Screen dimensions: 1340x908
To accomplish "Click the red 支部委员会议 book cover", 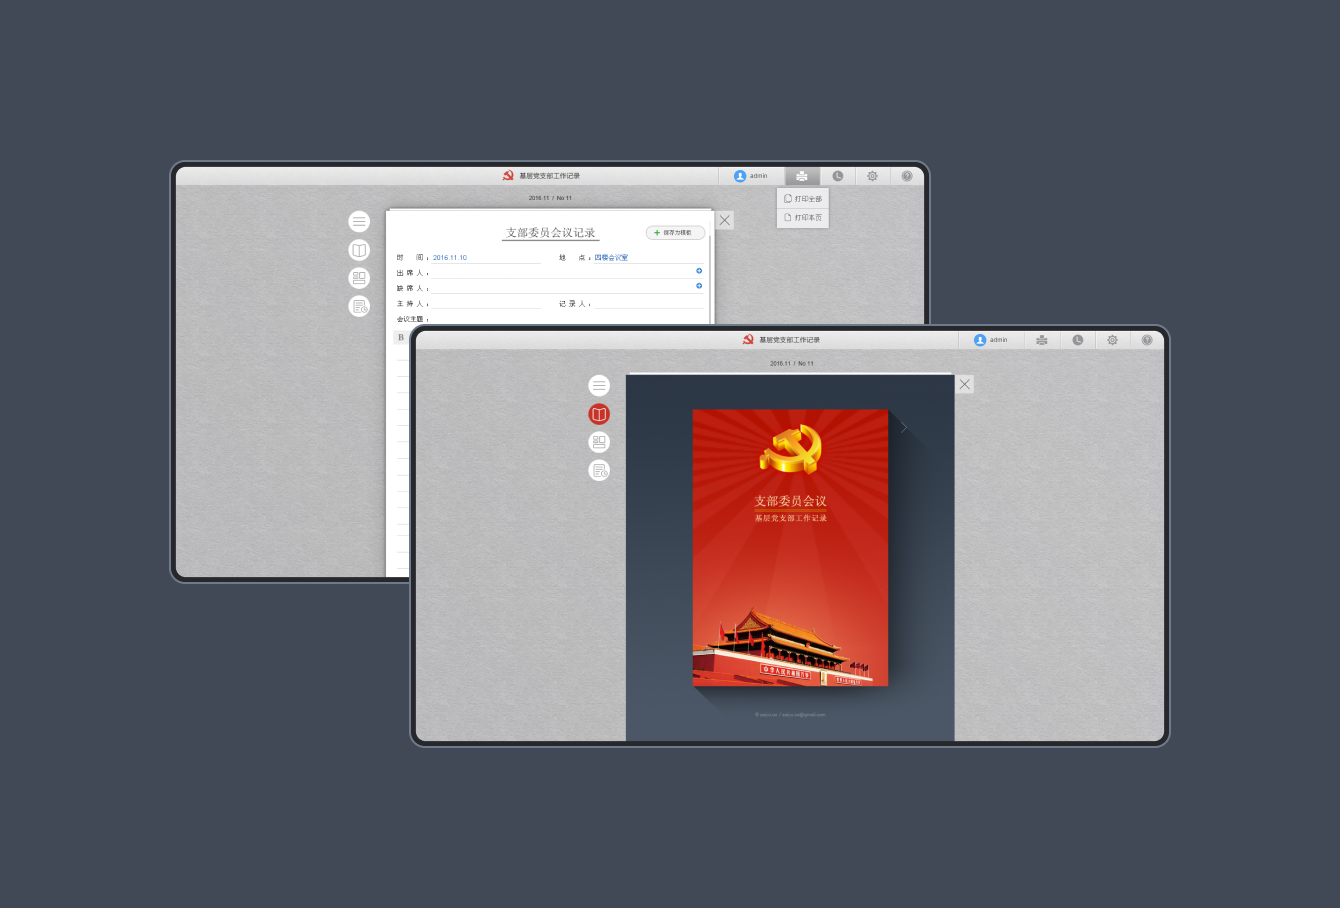I will 790,547.
